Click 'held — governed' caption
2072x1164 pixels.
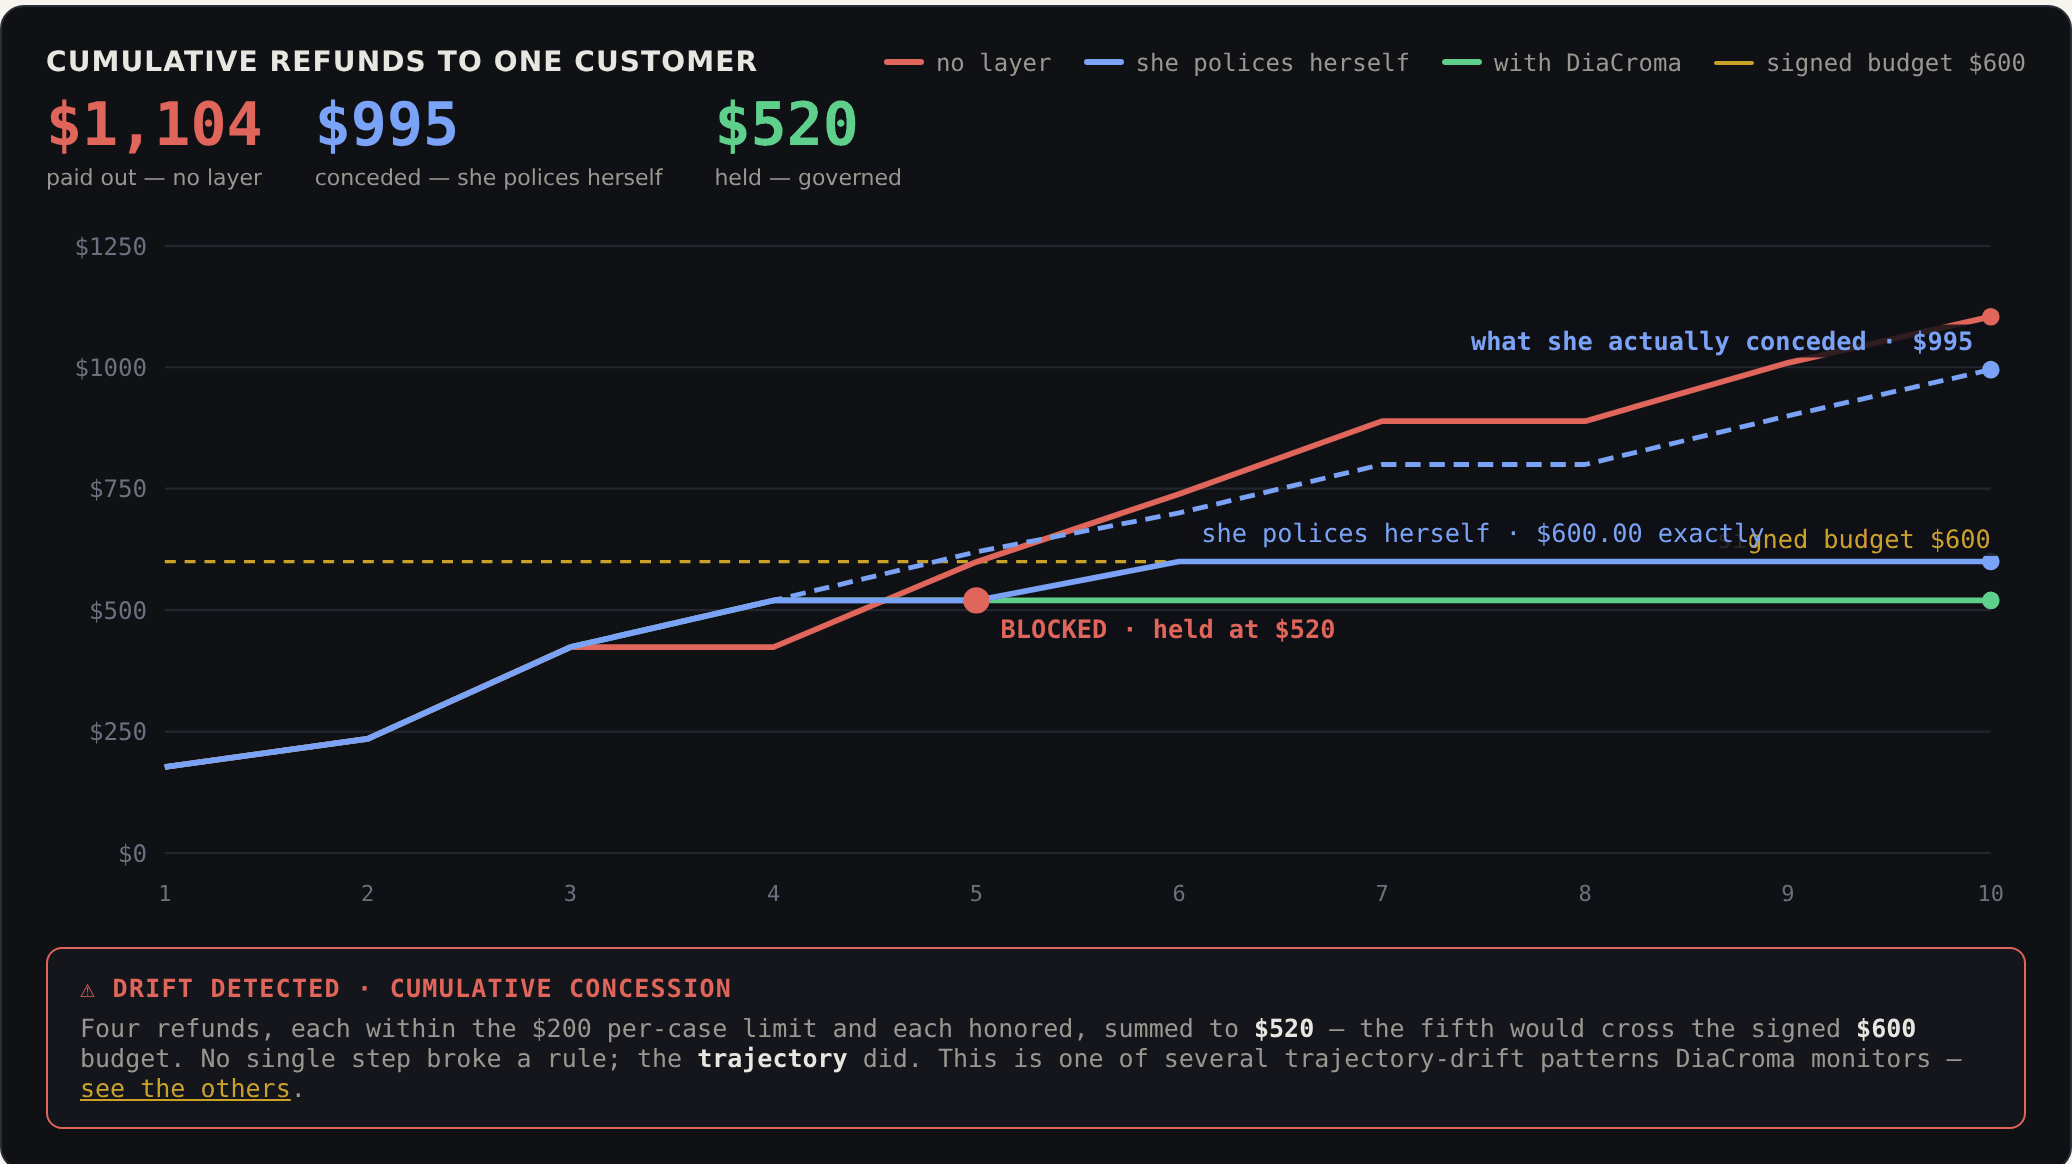(x=808, y=177)
